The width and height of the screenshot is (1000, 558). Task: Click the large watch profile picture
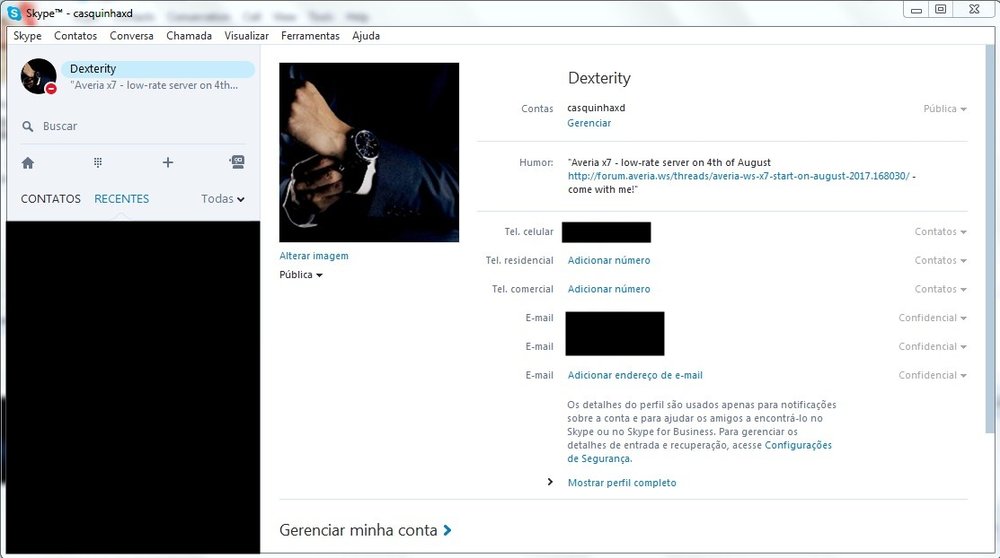[x=369, y=152]
